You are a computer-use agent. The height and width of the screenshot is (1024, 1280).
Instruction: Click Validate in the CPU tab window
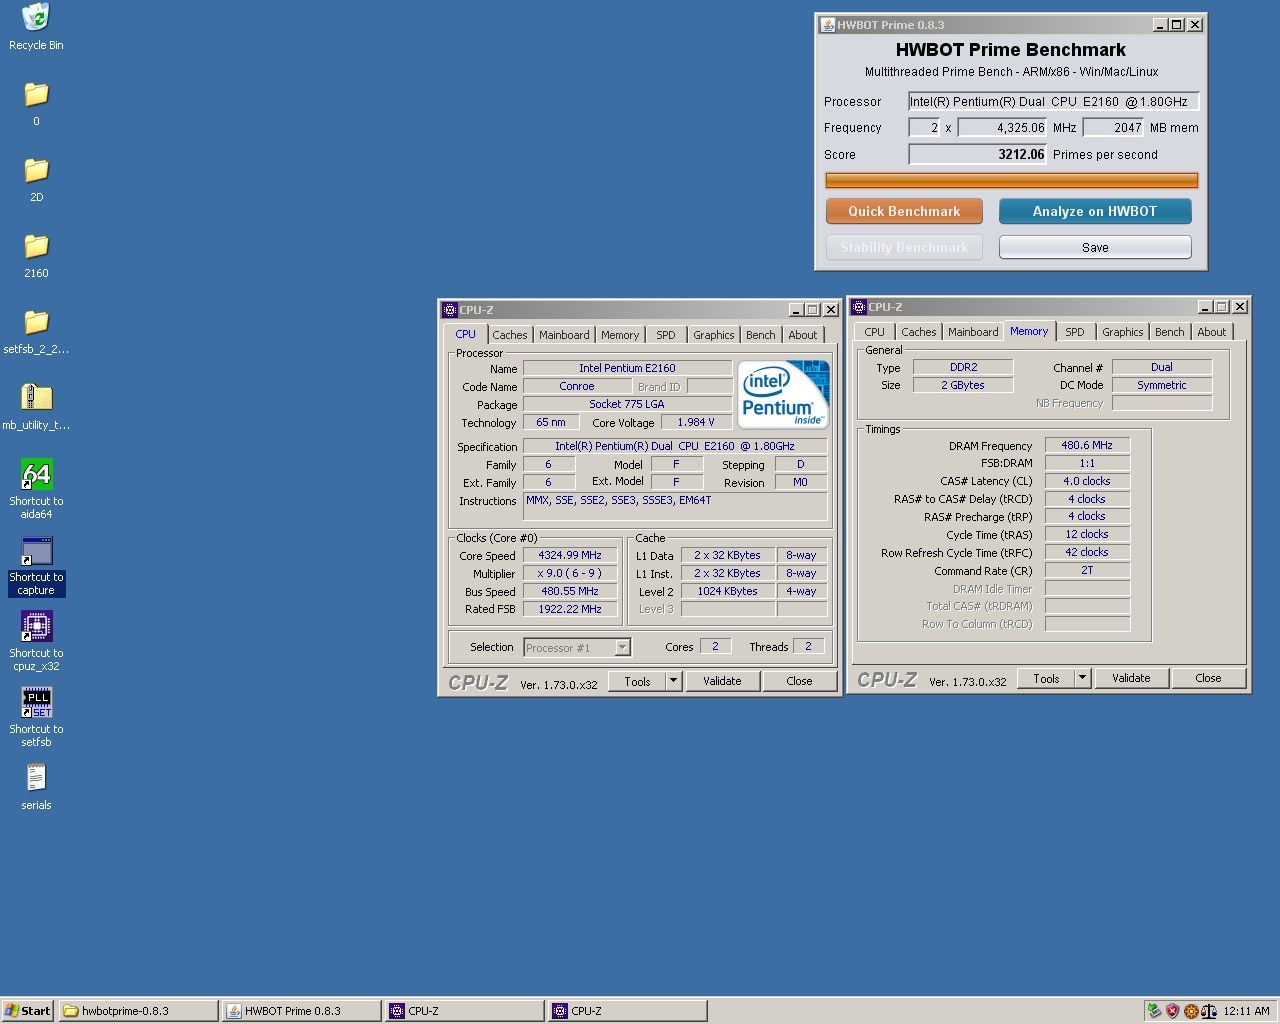coord(722,681)
